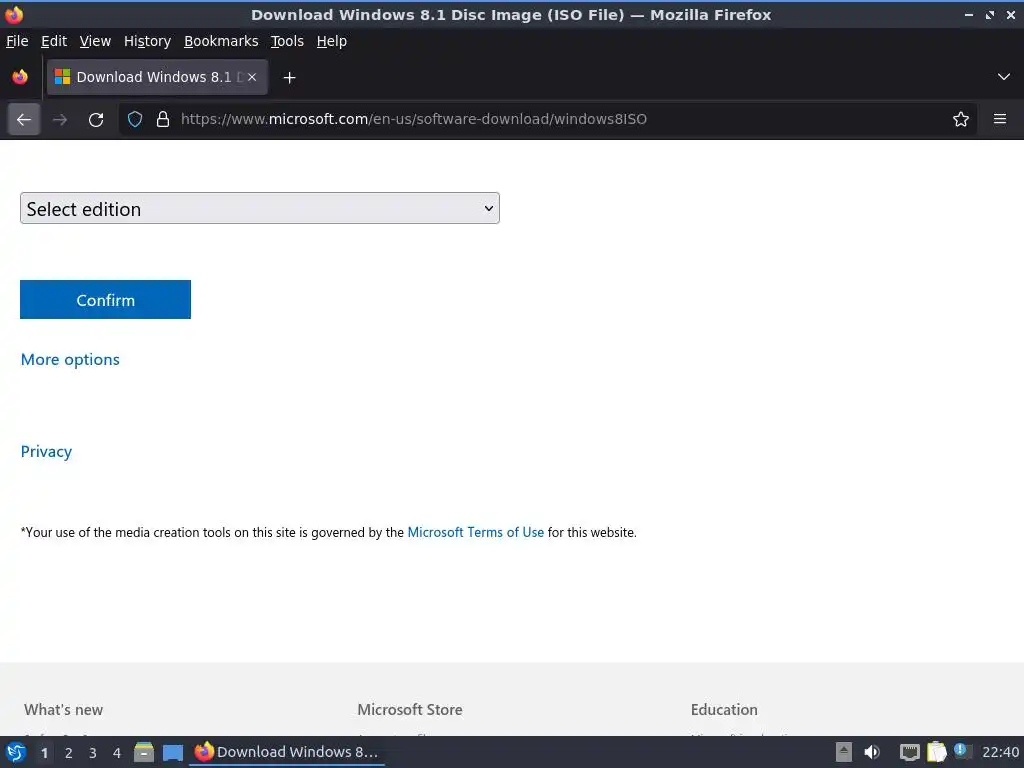Viewport: 1024px width, 768px height.
Task: Open the volume speaker tray icon
Action: [872, 752]
